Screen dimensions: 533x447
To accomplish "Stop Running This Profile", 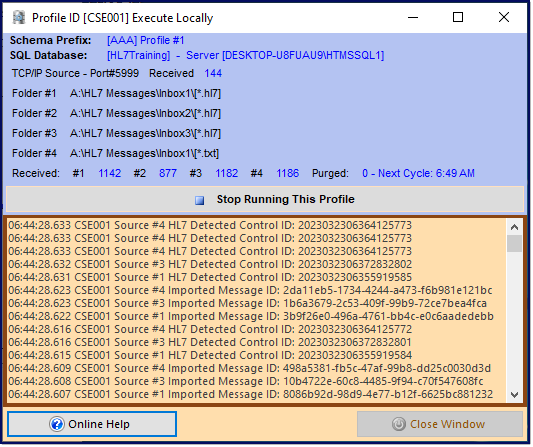I will (265, 200).
